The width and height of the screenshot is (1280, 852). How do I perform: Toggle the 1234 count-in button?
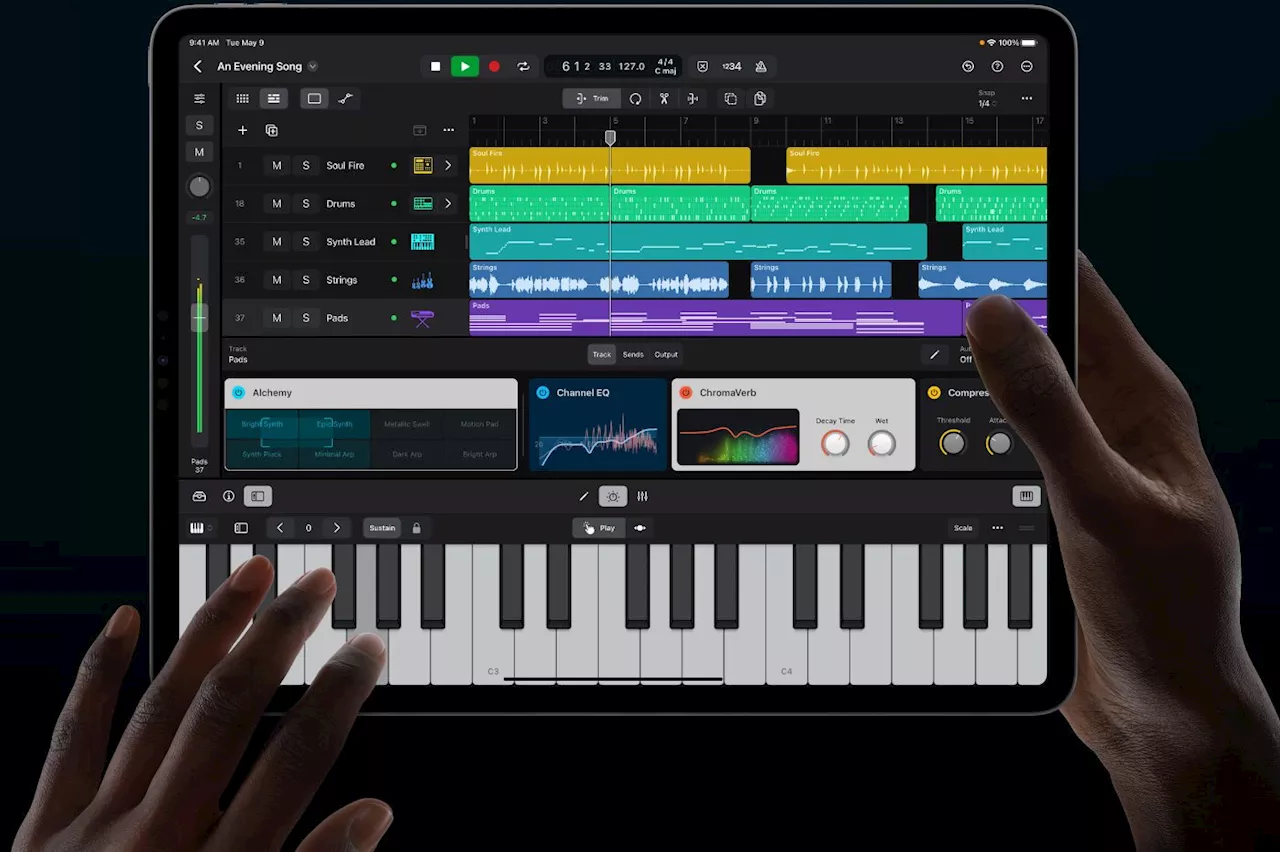coord(732,67)
